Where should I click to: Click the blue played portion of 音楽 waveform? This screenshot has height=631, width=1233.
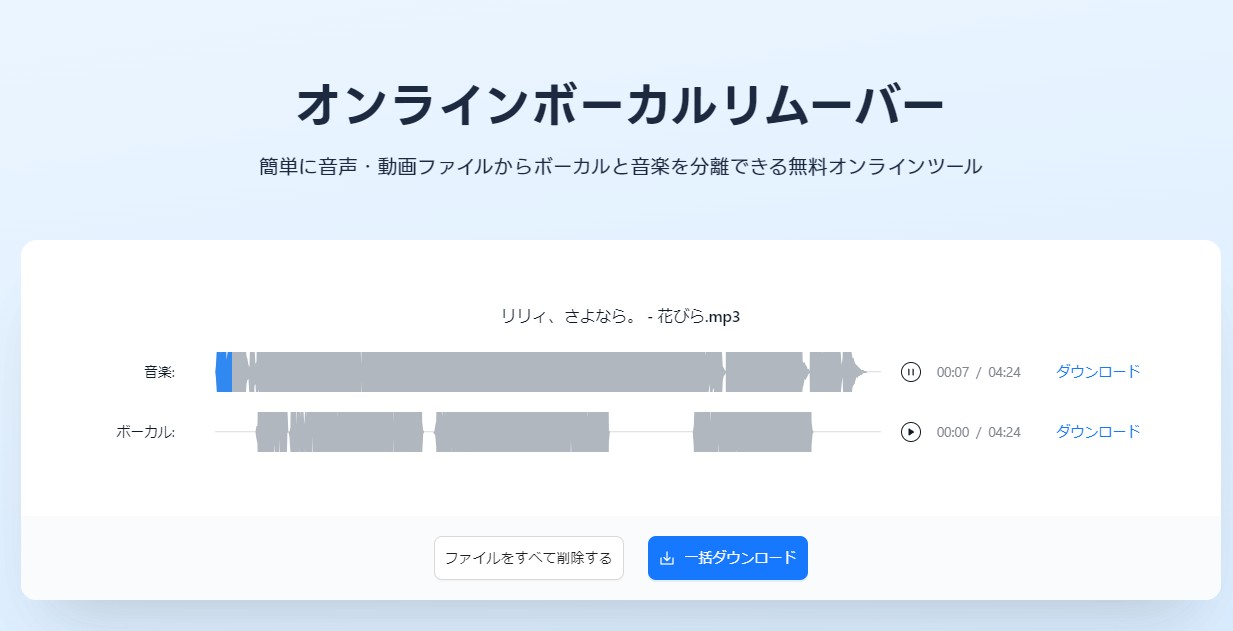(x=224, y=372)
